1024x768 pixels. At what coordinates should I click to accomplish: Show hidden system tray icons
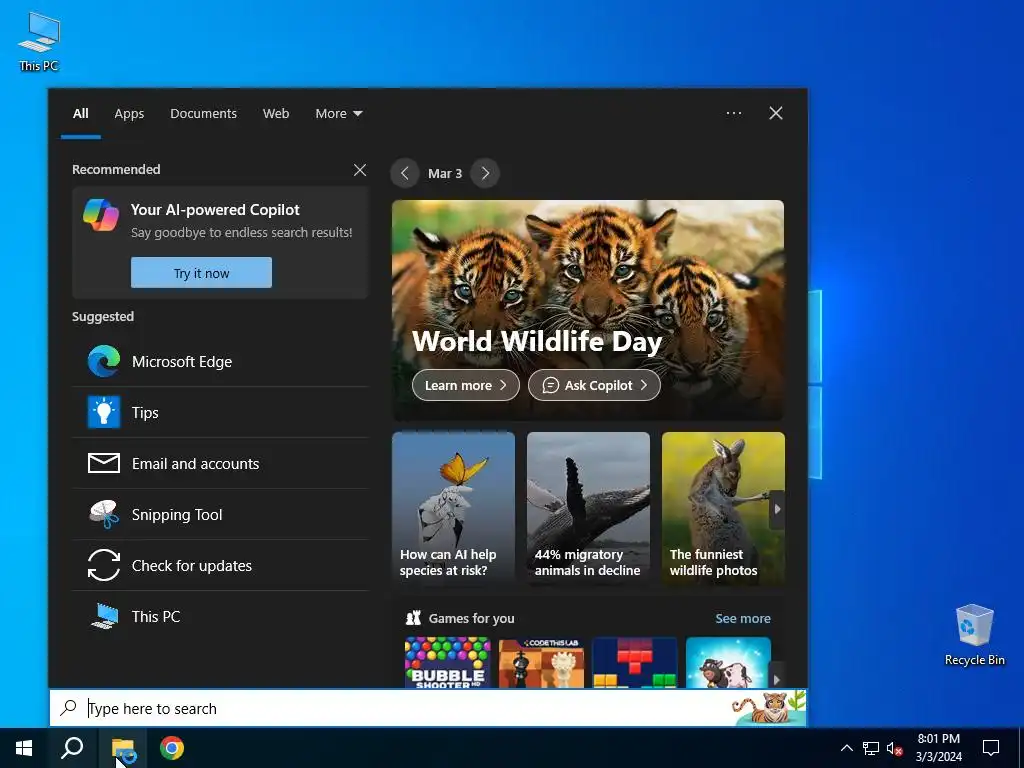[x=846, y=748]
